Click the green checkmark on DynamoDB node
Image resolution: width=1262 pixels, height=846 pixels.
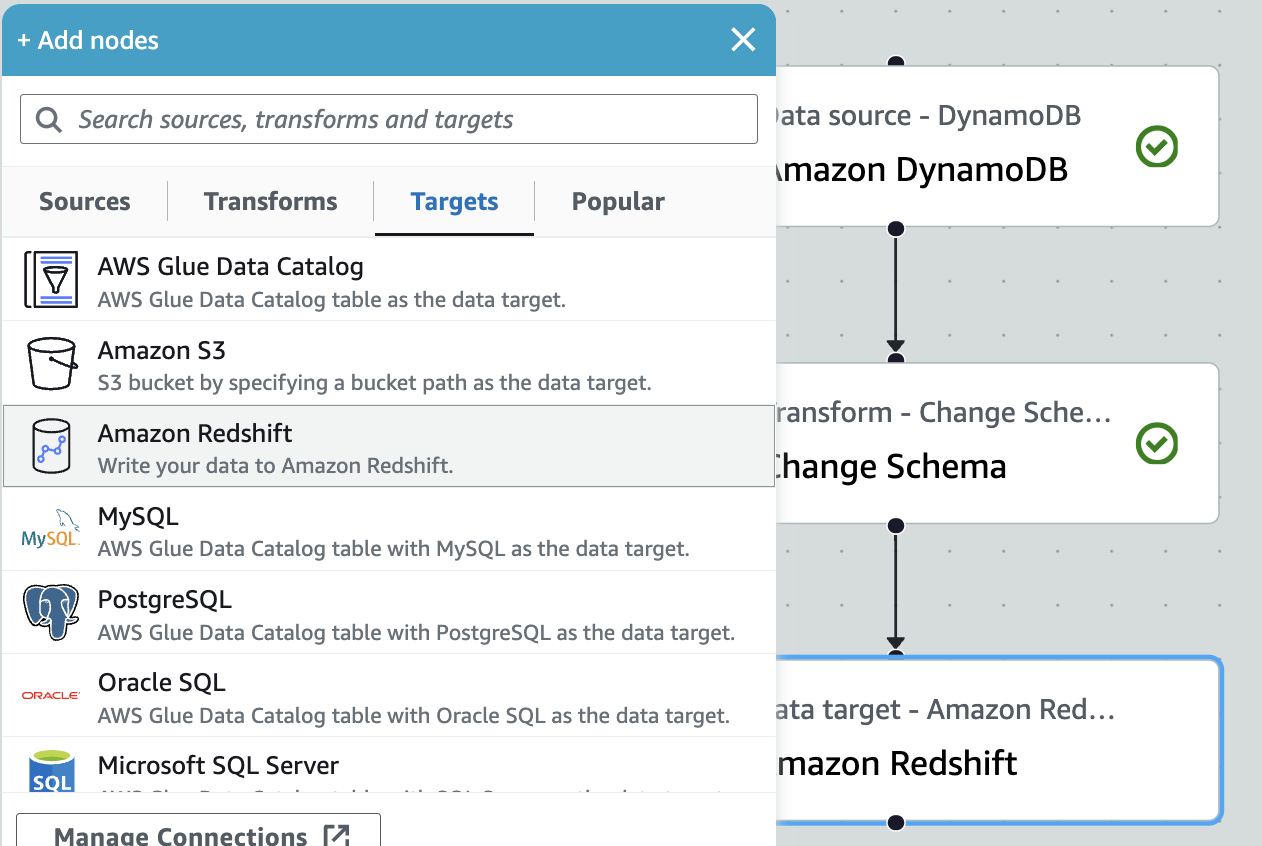point(1157,146)
